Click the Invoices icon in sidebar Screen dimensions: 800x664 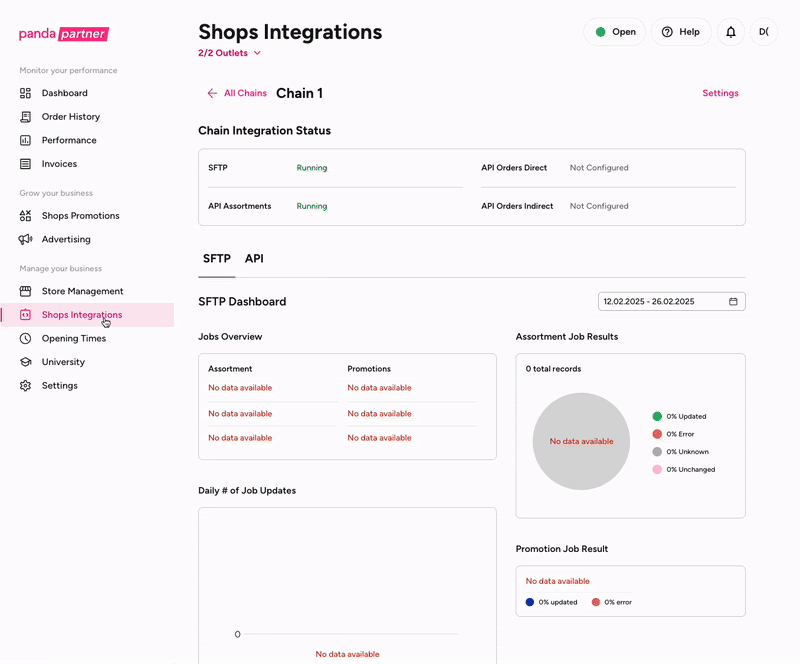(x=26, y=164)
